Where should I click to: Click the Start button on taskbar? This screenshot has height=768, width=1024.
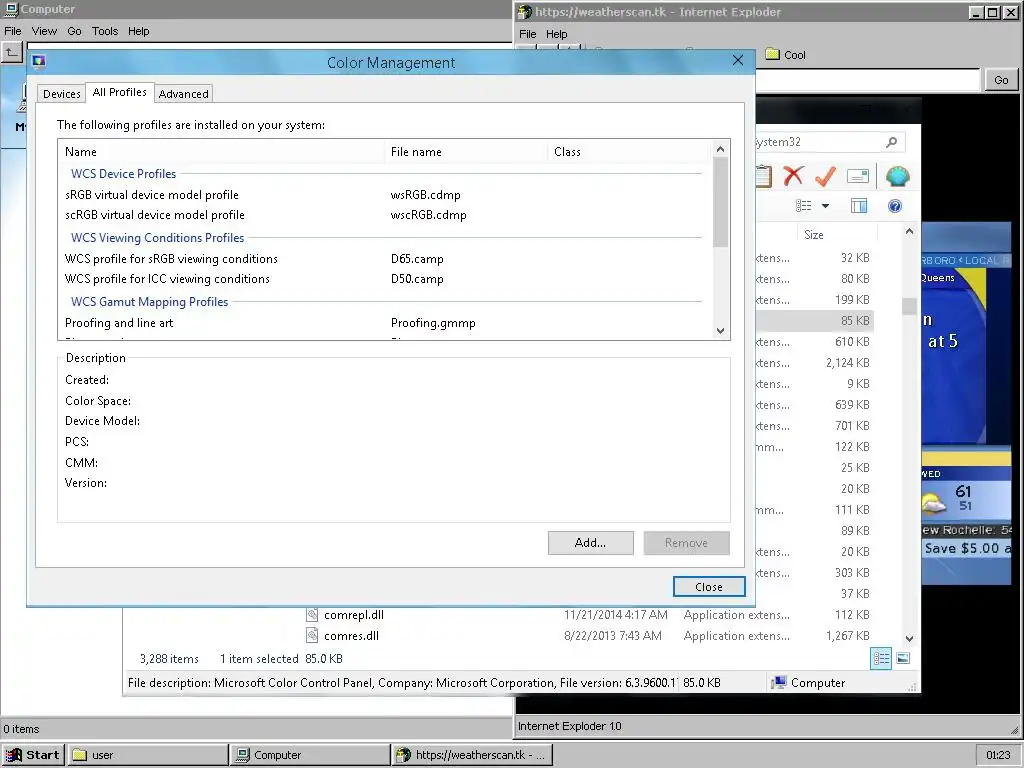click(33, 755)
